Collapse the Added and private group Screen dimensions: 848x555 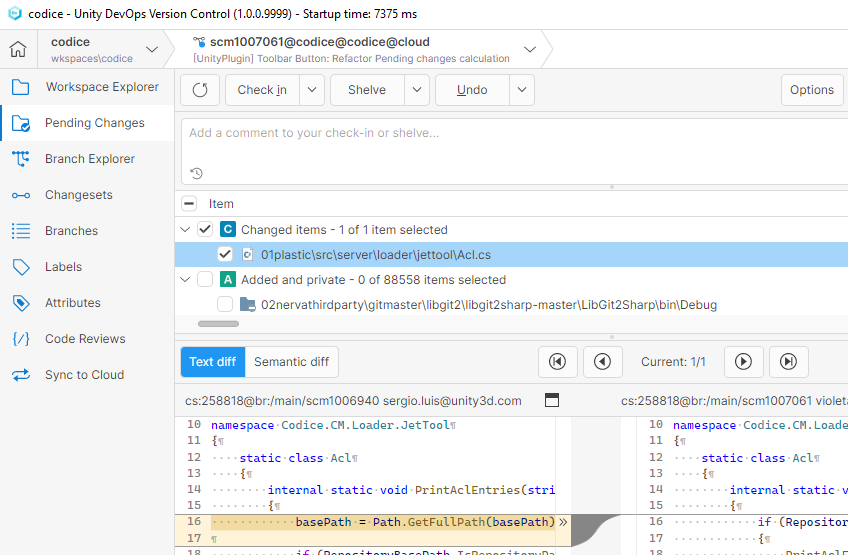pos(186,280)
